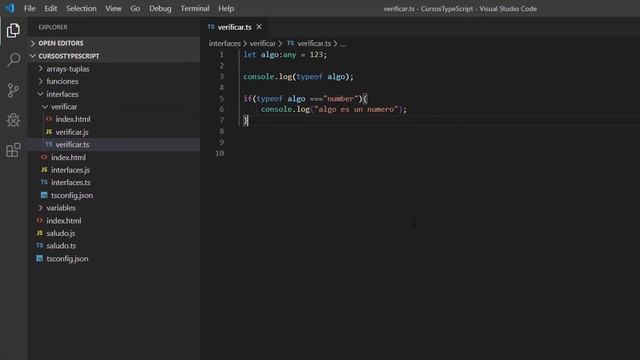The height and width of the screenshot is (360, 640).
Task: Close the verificar.ts editor tab
Action: (259, 27)
